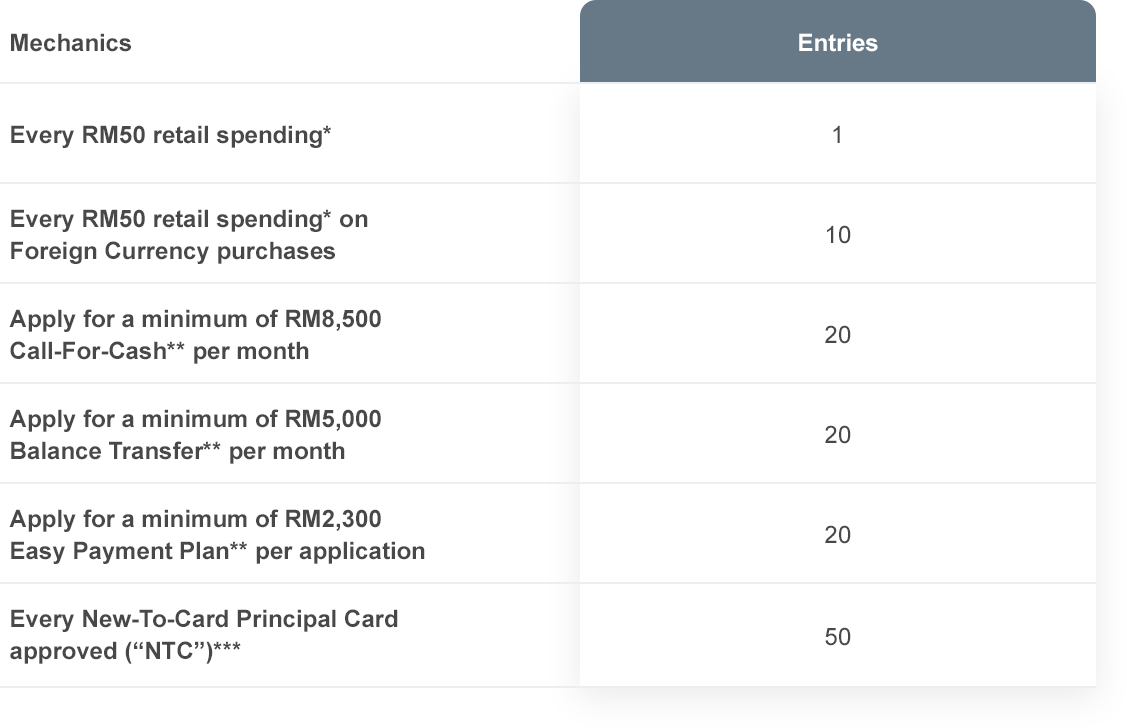Image resolution: width=1127 pixels, height=728 pixels.
Task: Click the "Balance Transfer** per month" text line
Action: [178, 451]
